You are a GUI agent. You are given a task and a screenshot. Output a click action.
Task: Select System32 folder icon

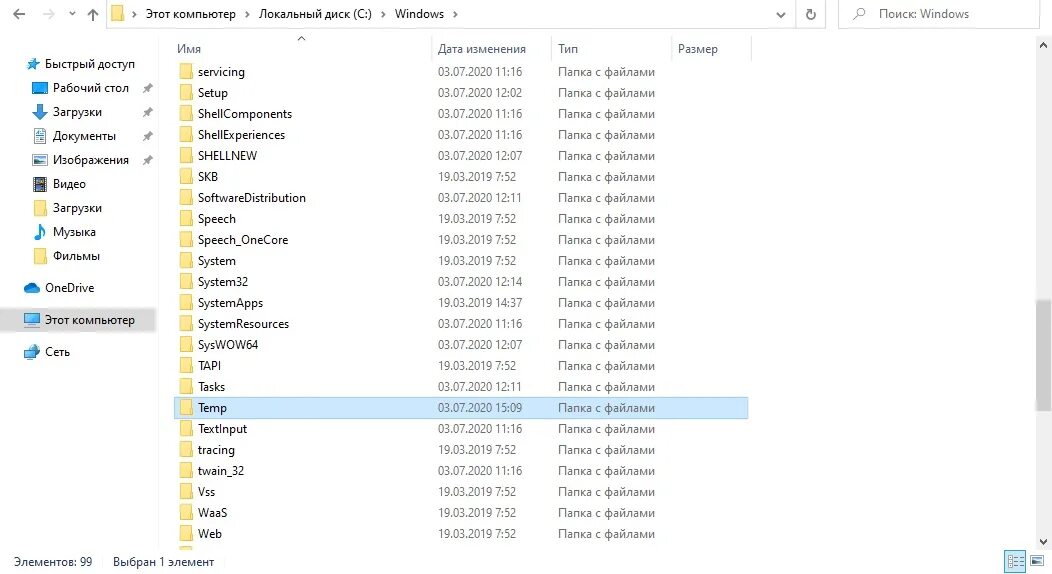(x=186, y=282)
